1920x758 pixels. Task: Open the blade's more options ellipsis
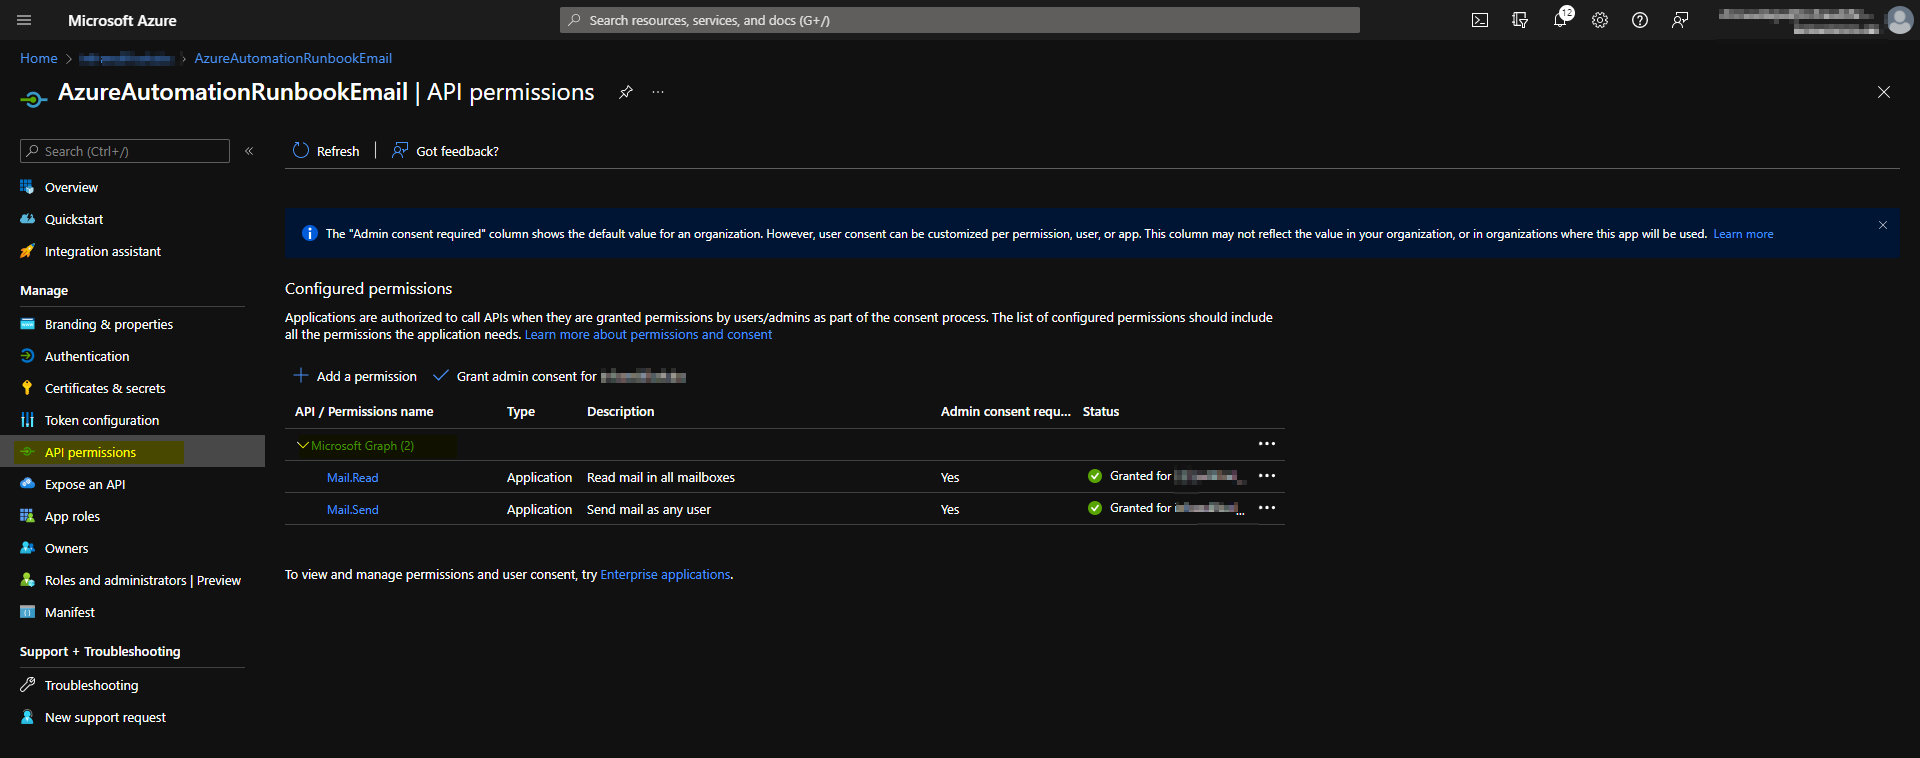[x=658, y=92]
